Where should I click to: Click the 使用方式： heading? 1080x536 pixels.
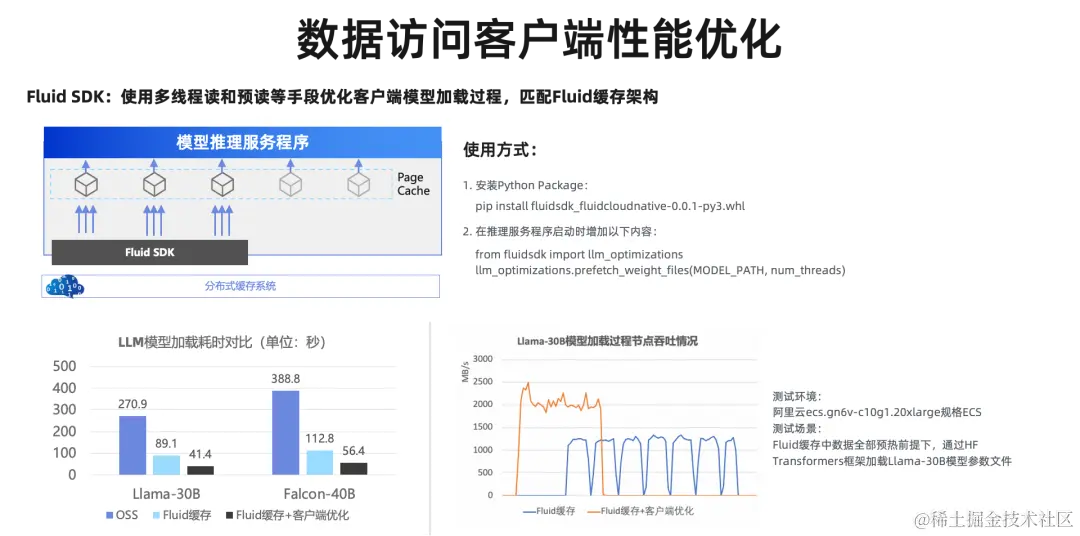pos(499,150)
